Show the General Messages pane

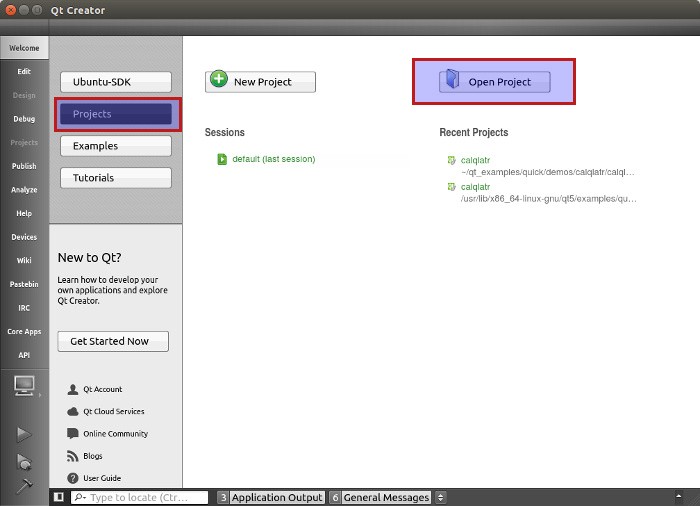point(380,497)
